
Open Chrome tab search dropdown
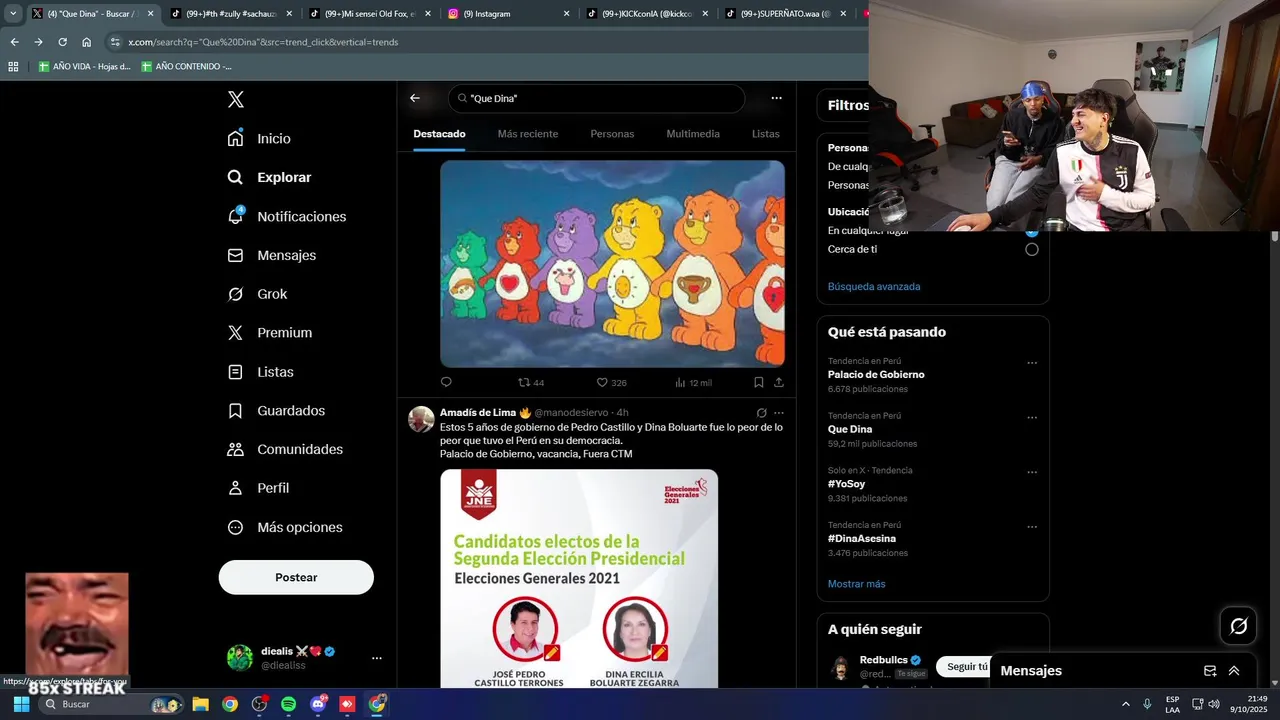pos(13,14)
